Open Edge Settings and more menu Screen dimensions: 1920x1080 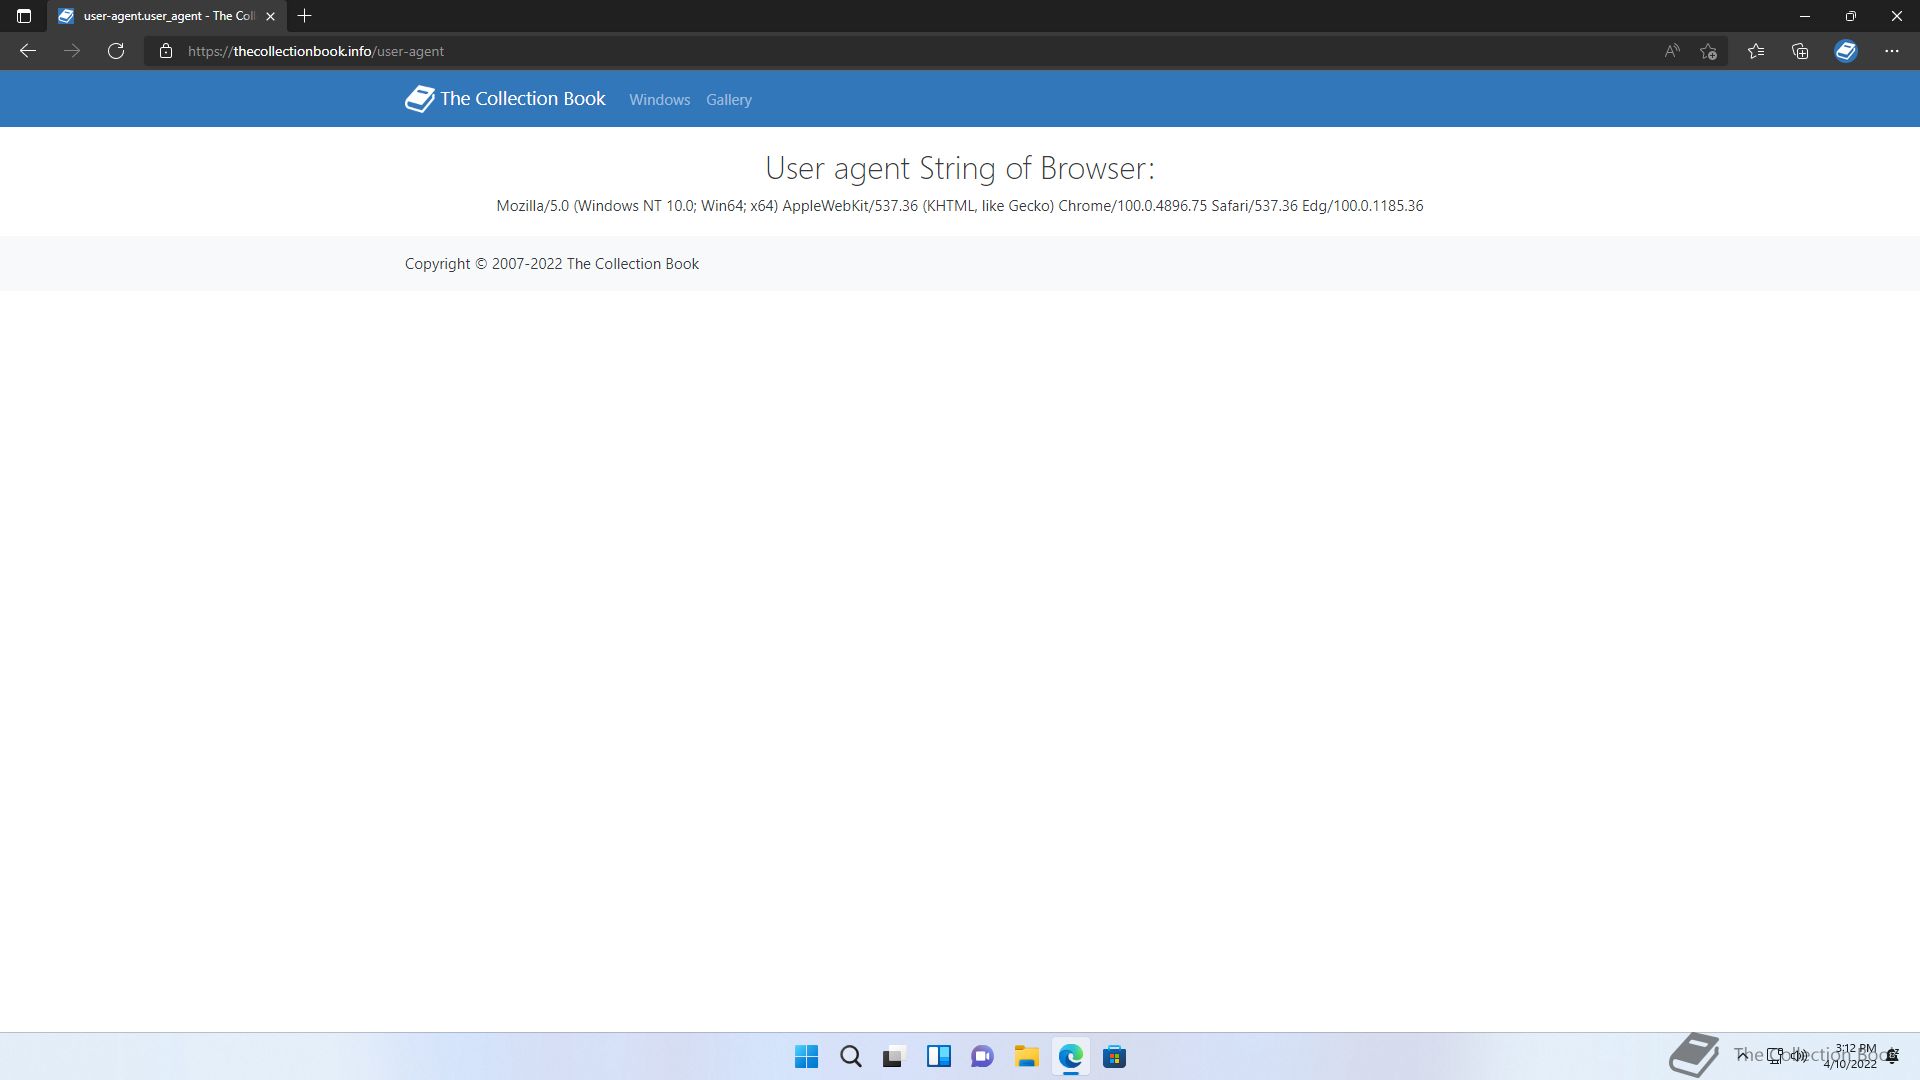[x=1892, y=51]
